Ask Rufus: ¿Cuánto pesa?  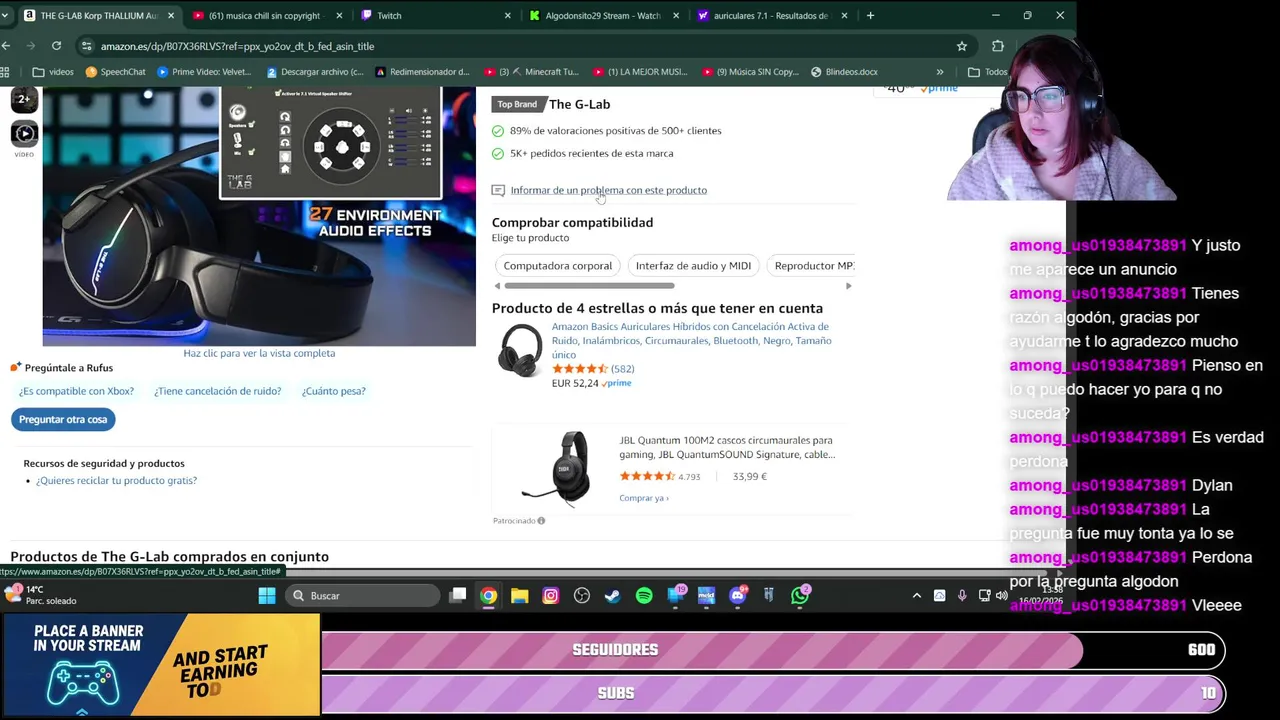pos(333,391)
